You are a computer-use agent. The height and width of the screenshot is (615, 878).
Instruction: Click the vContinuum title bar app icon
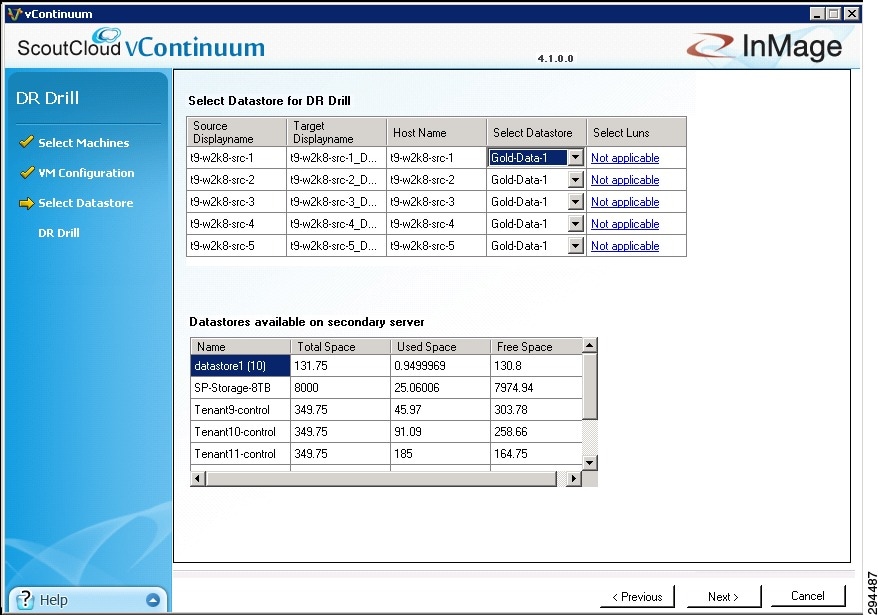15,13
